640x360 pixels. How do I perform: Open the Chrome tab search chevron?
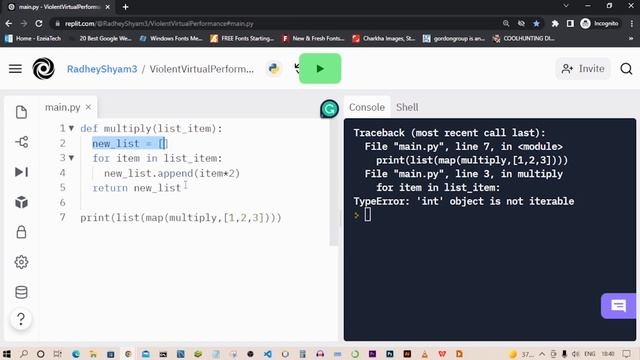(566, 6)
